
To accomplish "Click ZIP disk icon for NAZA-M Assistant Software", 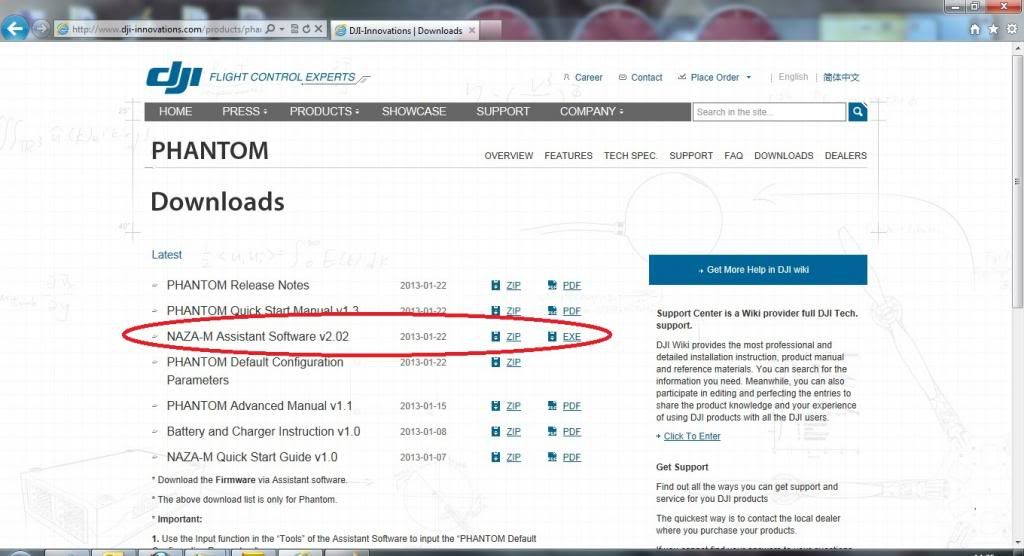I will pyautogui.click(x=496, y=336).
